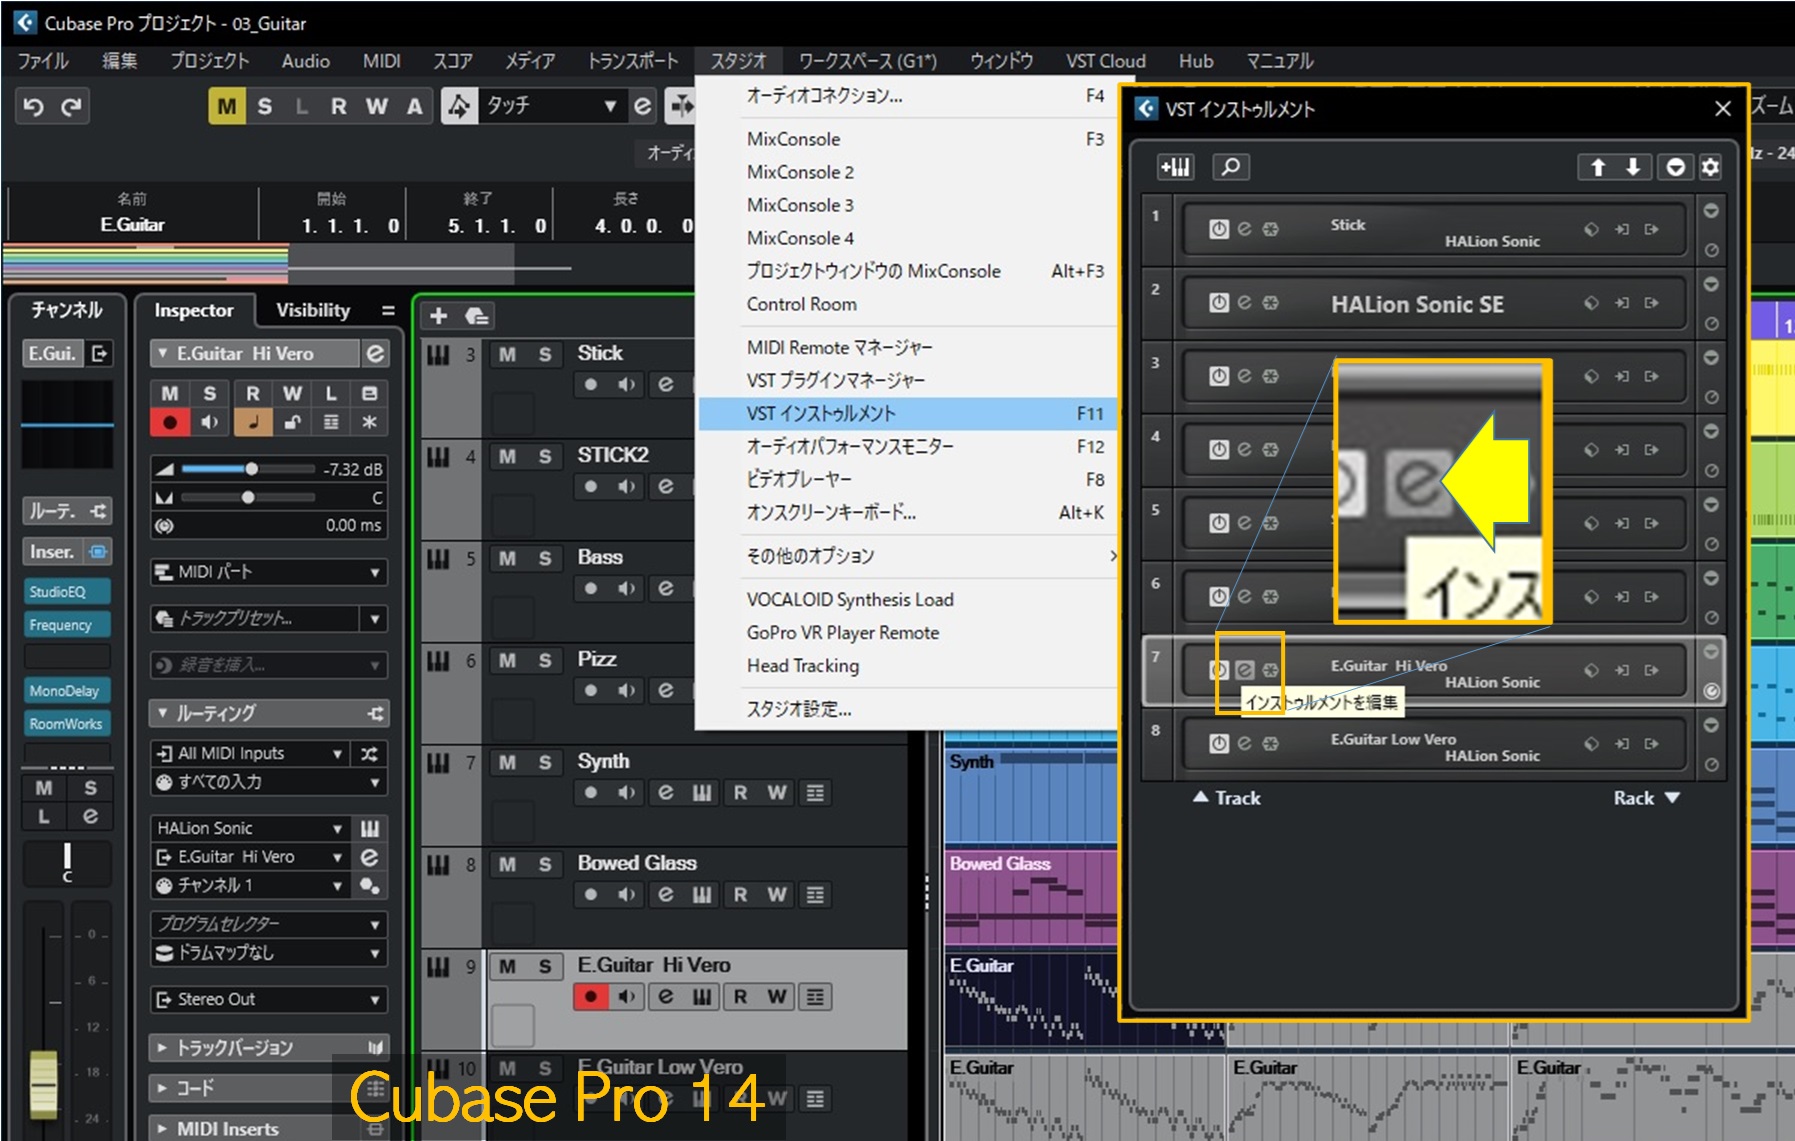This screenshot has width=1795, height=1141.
Task: Open the Stereo Out dropdown in Inspector
Action: coord(268,1000)
